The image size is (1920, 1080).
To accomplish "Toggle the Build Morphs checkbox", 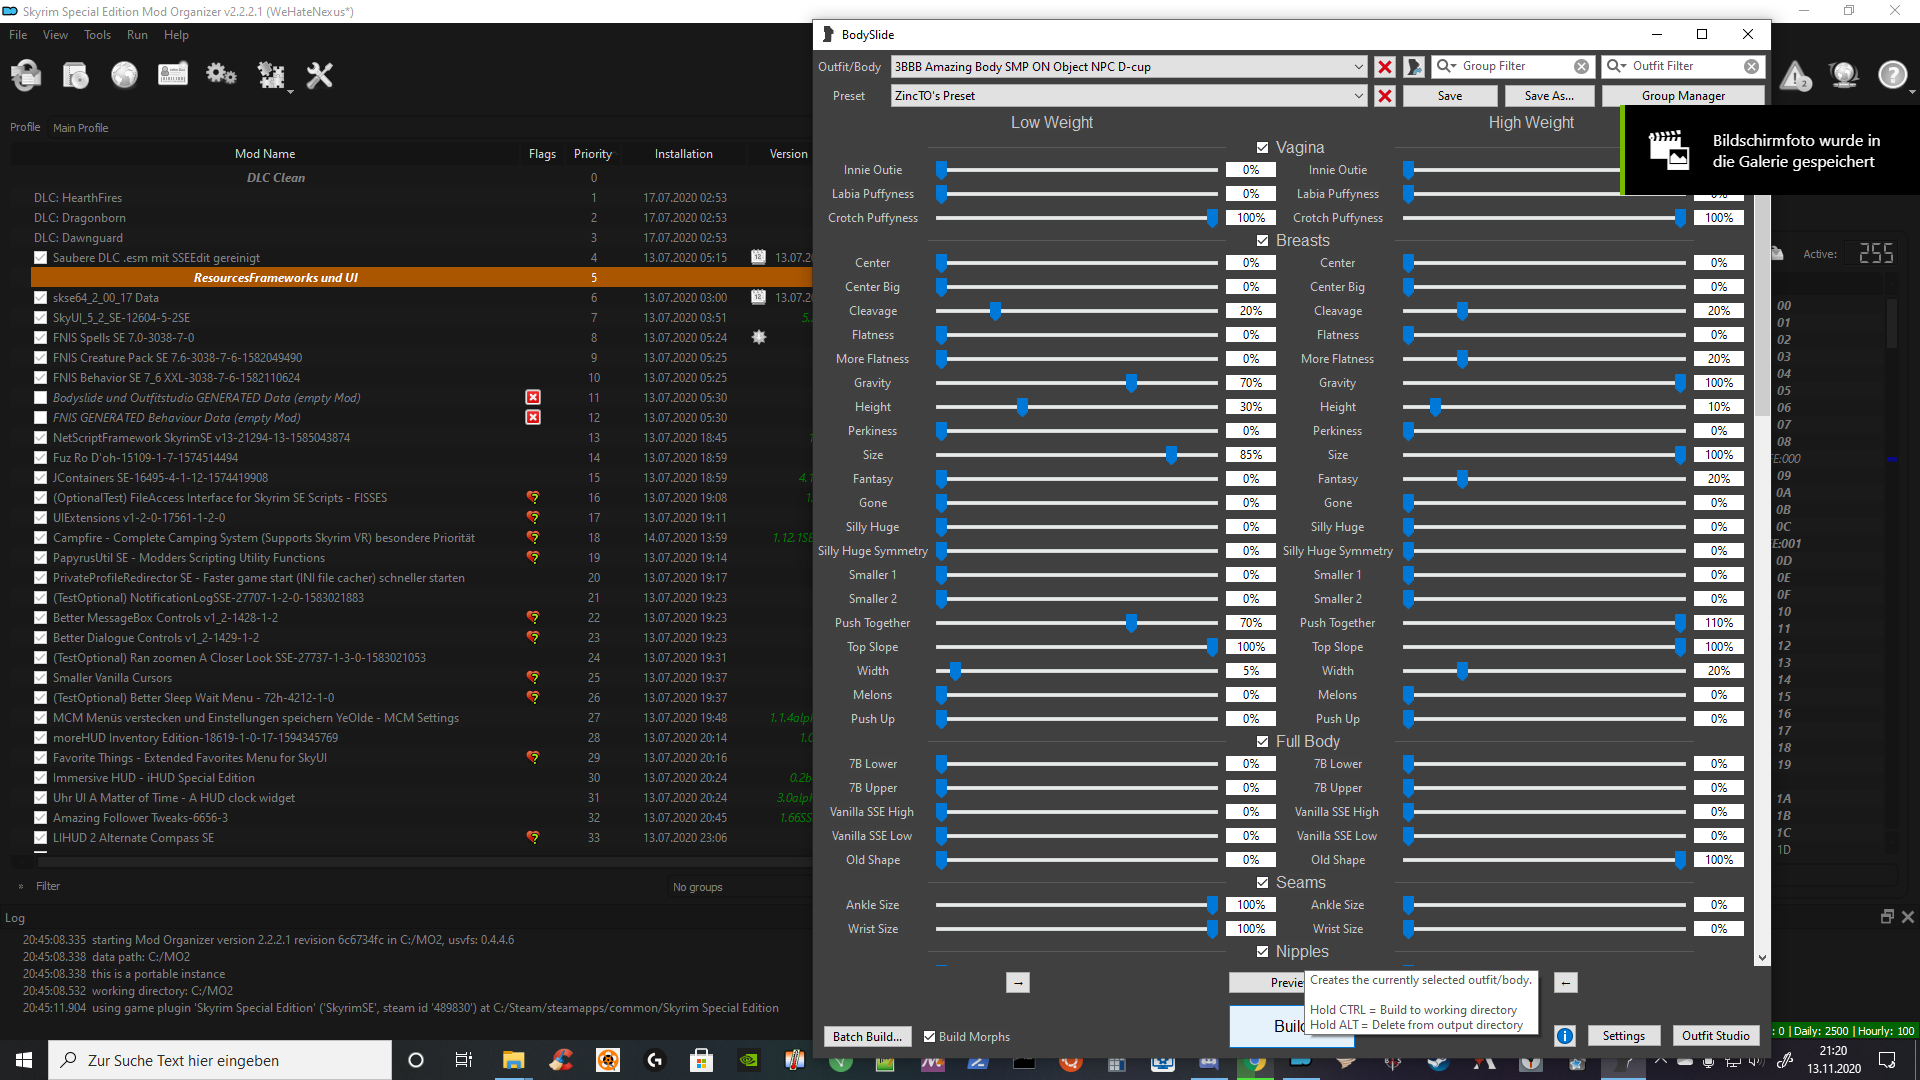I will [929, 1037].
